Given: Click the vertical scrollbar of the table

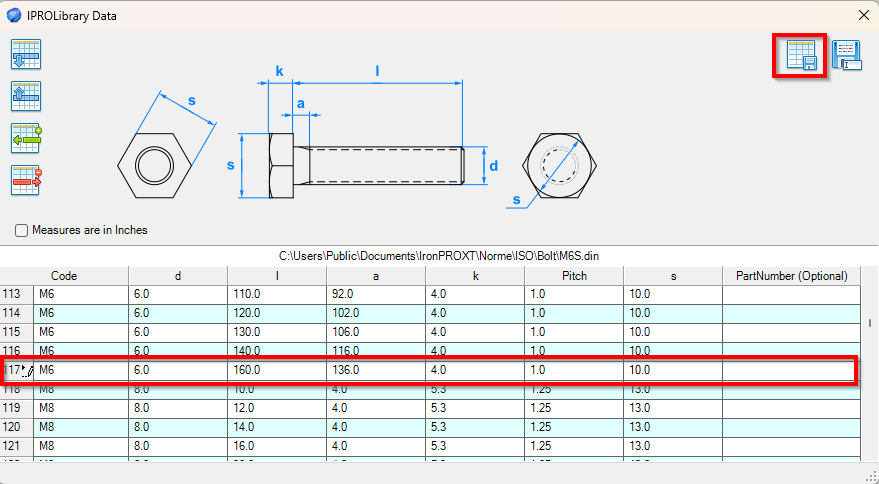Looking at the screenshot, I should [869, 365].
